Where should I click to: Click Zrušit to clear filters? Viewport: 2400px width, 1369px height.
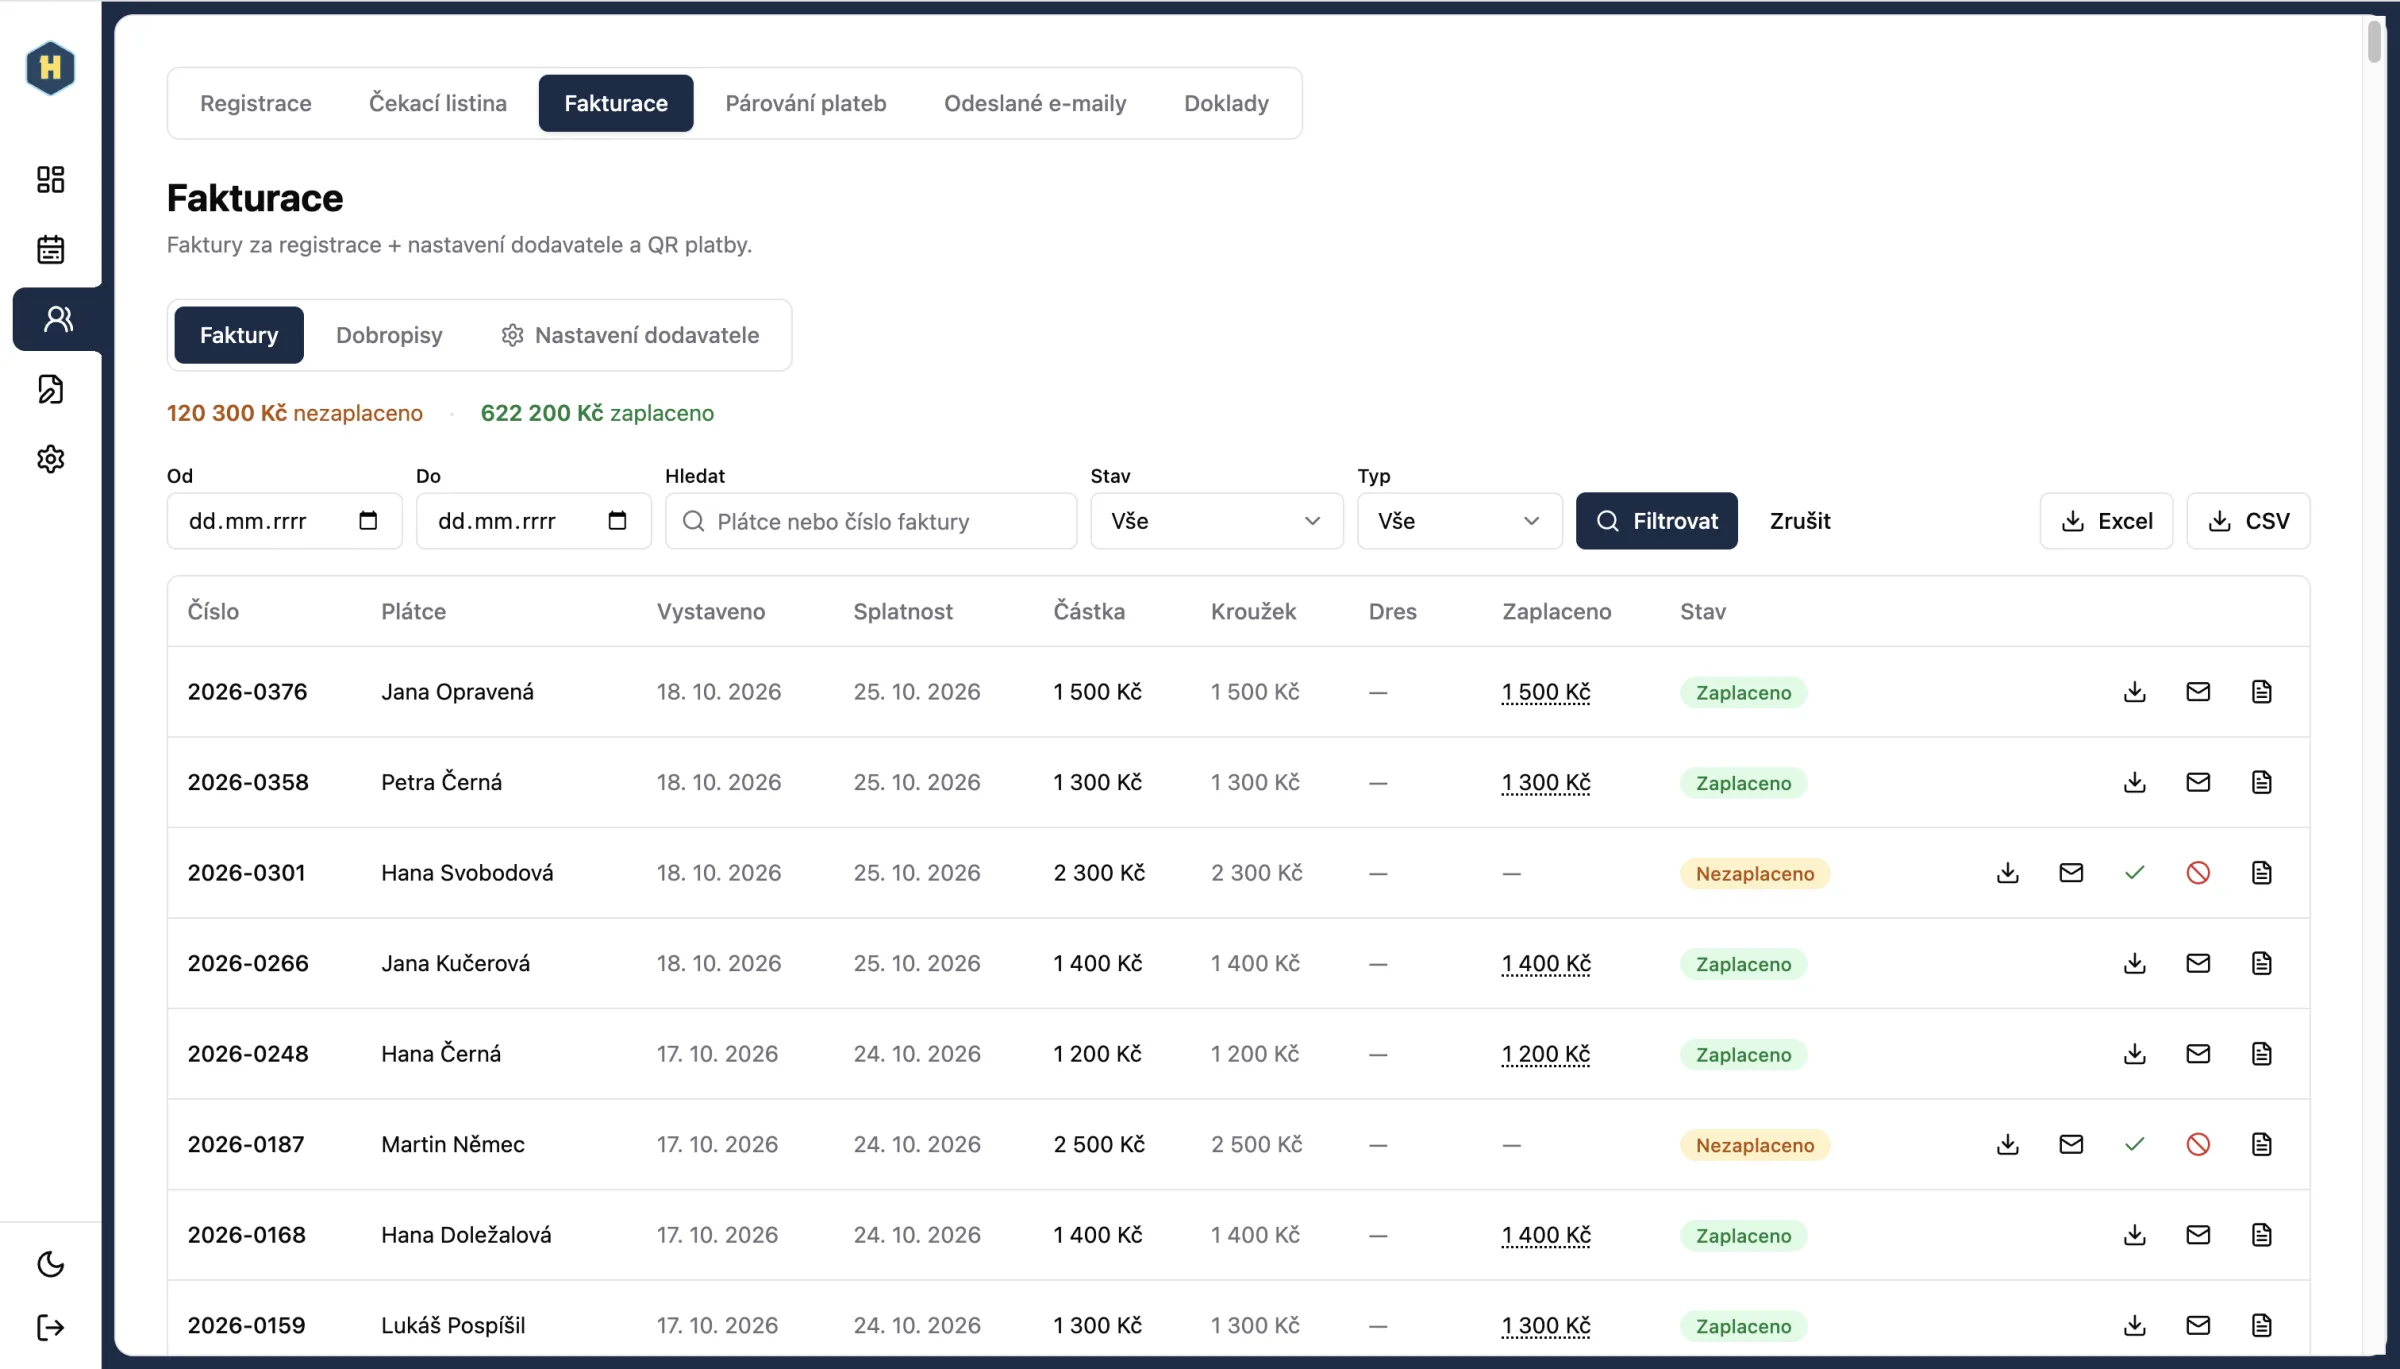[1800, 521]
